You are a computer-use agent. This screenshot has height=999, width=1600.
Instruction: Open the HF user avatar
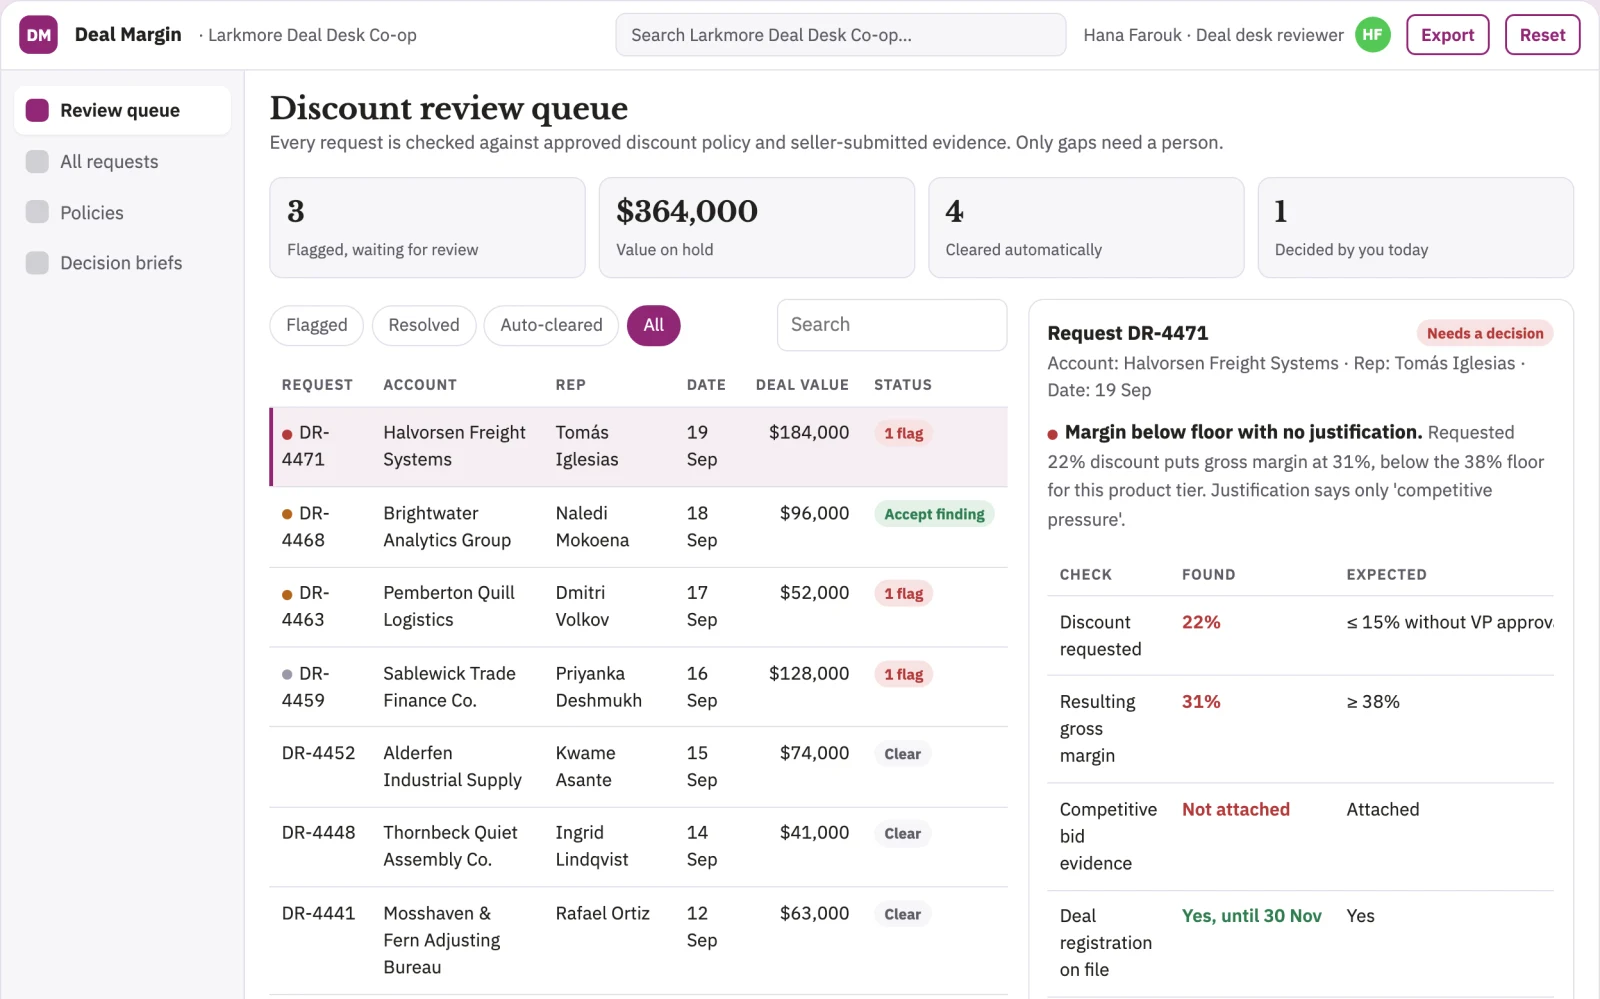tap(1372, 35)
